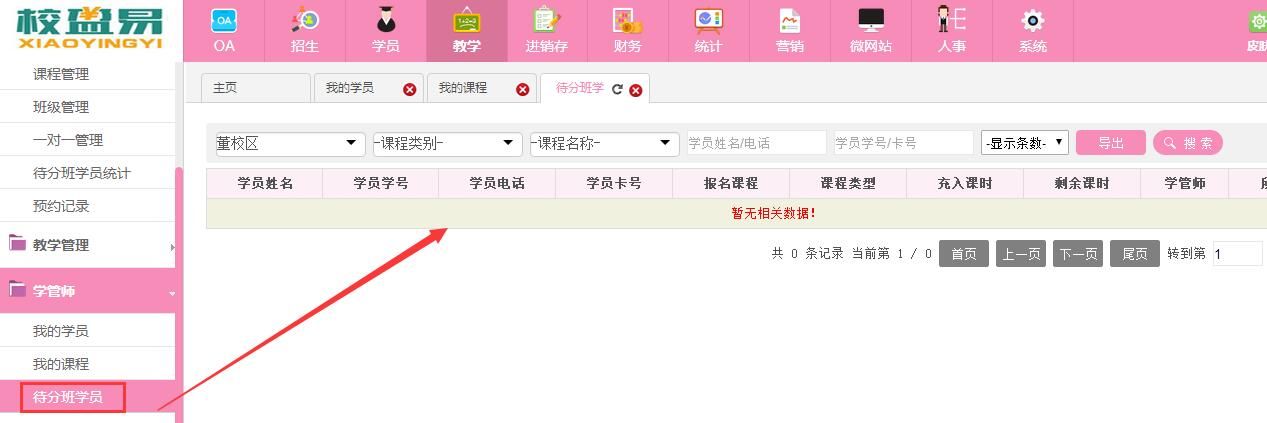Open the 学员 student module
The width and height of the screenshot is (1267, 423).
pos(385,30)
